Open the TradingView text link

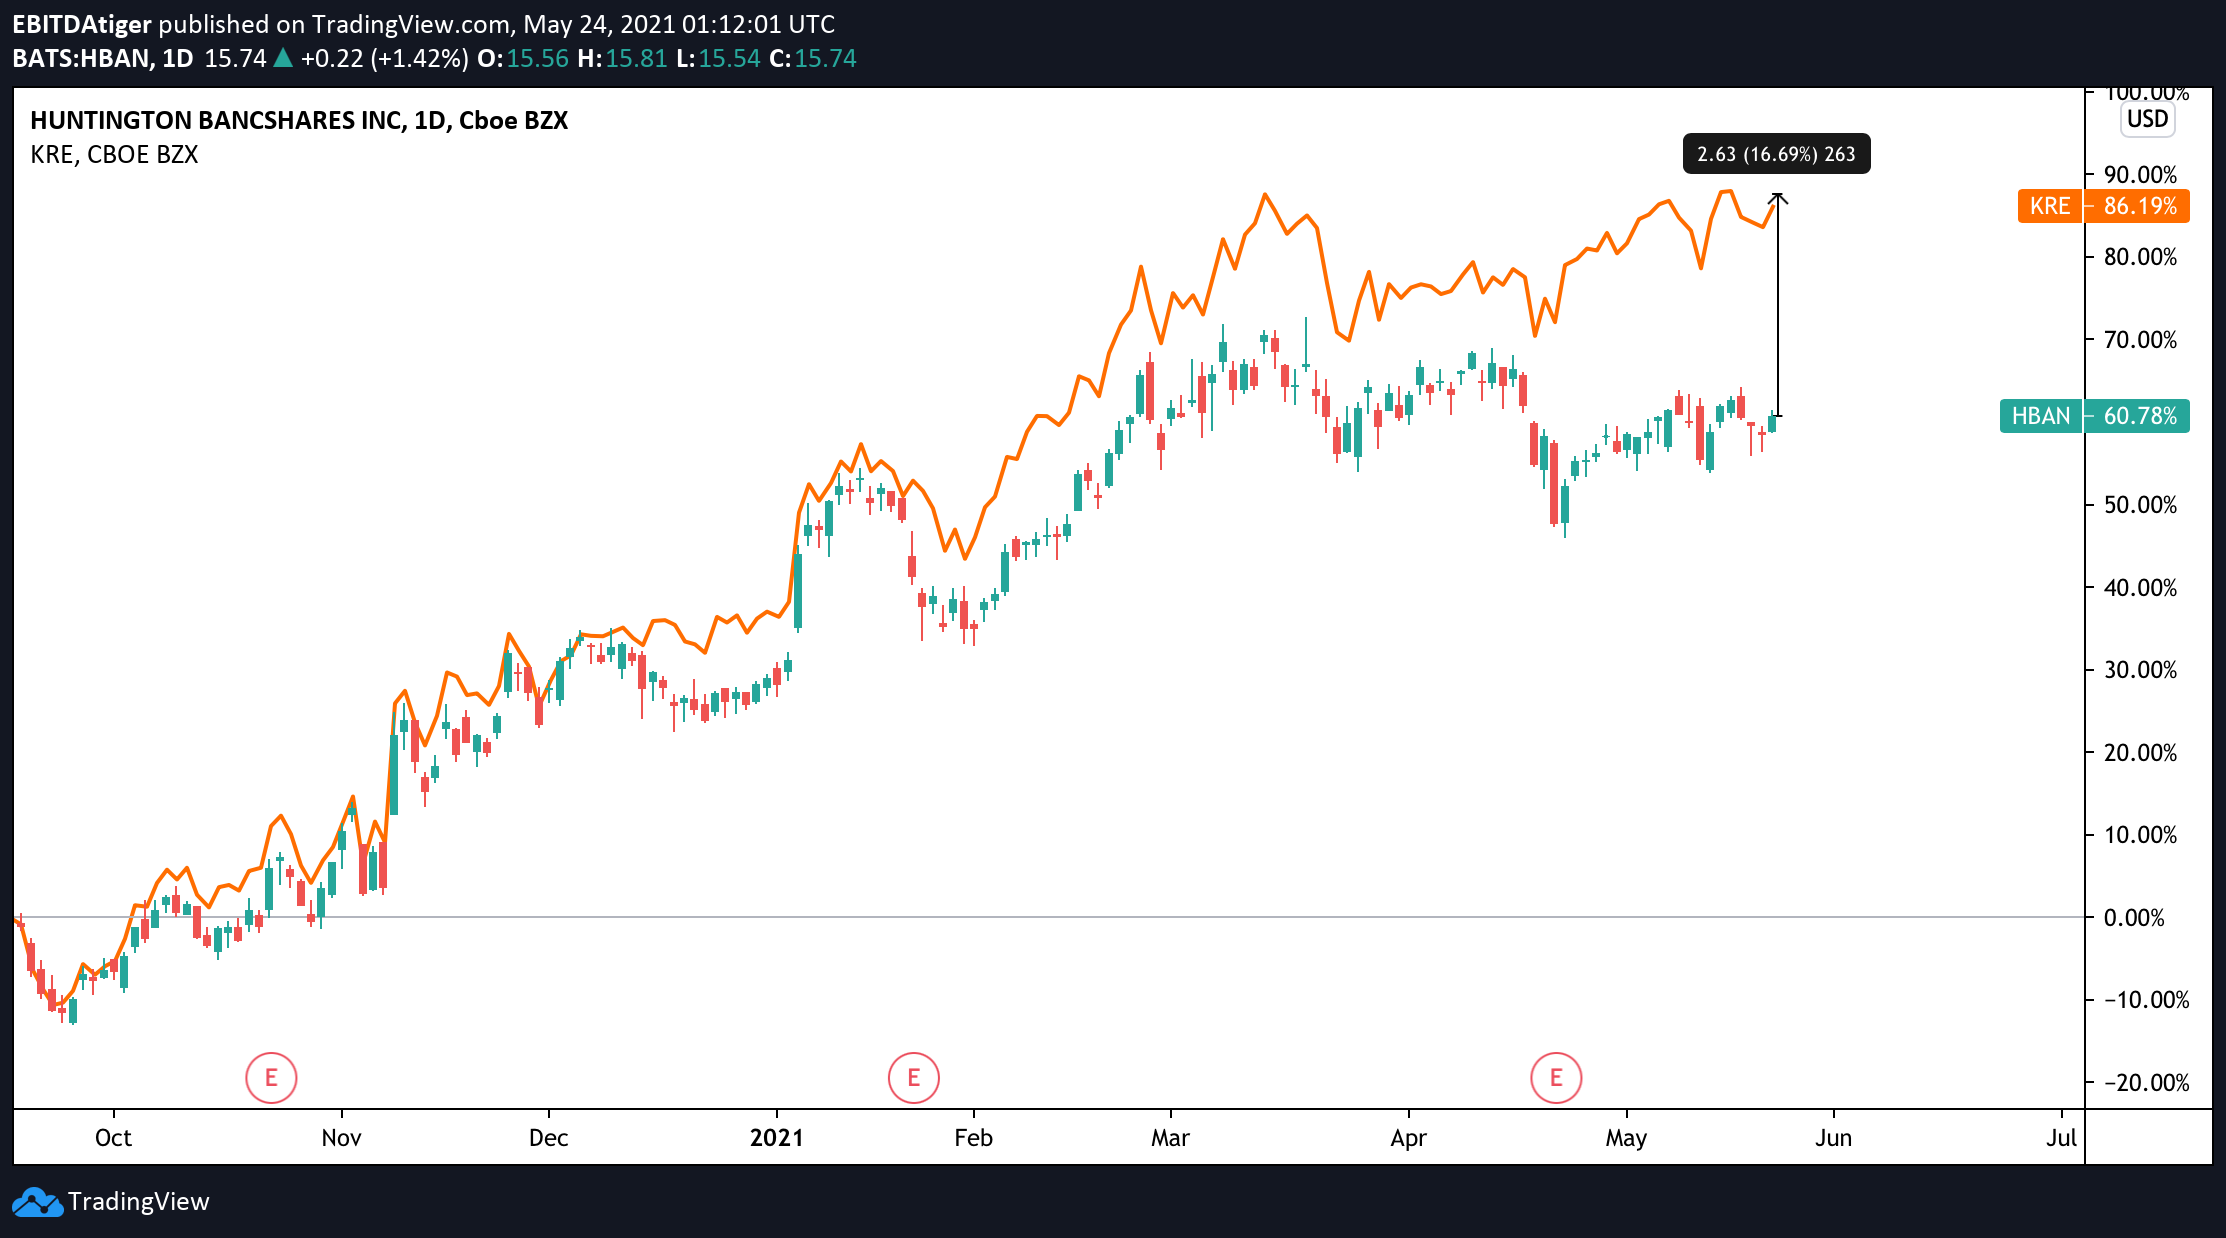(139, 1202)
